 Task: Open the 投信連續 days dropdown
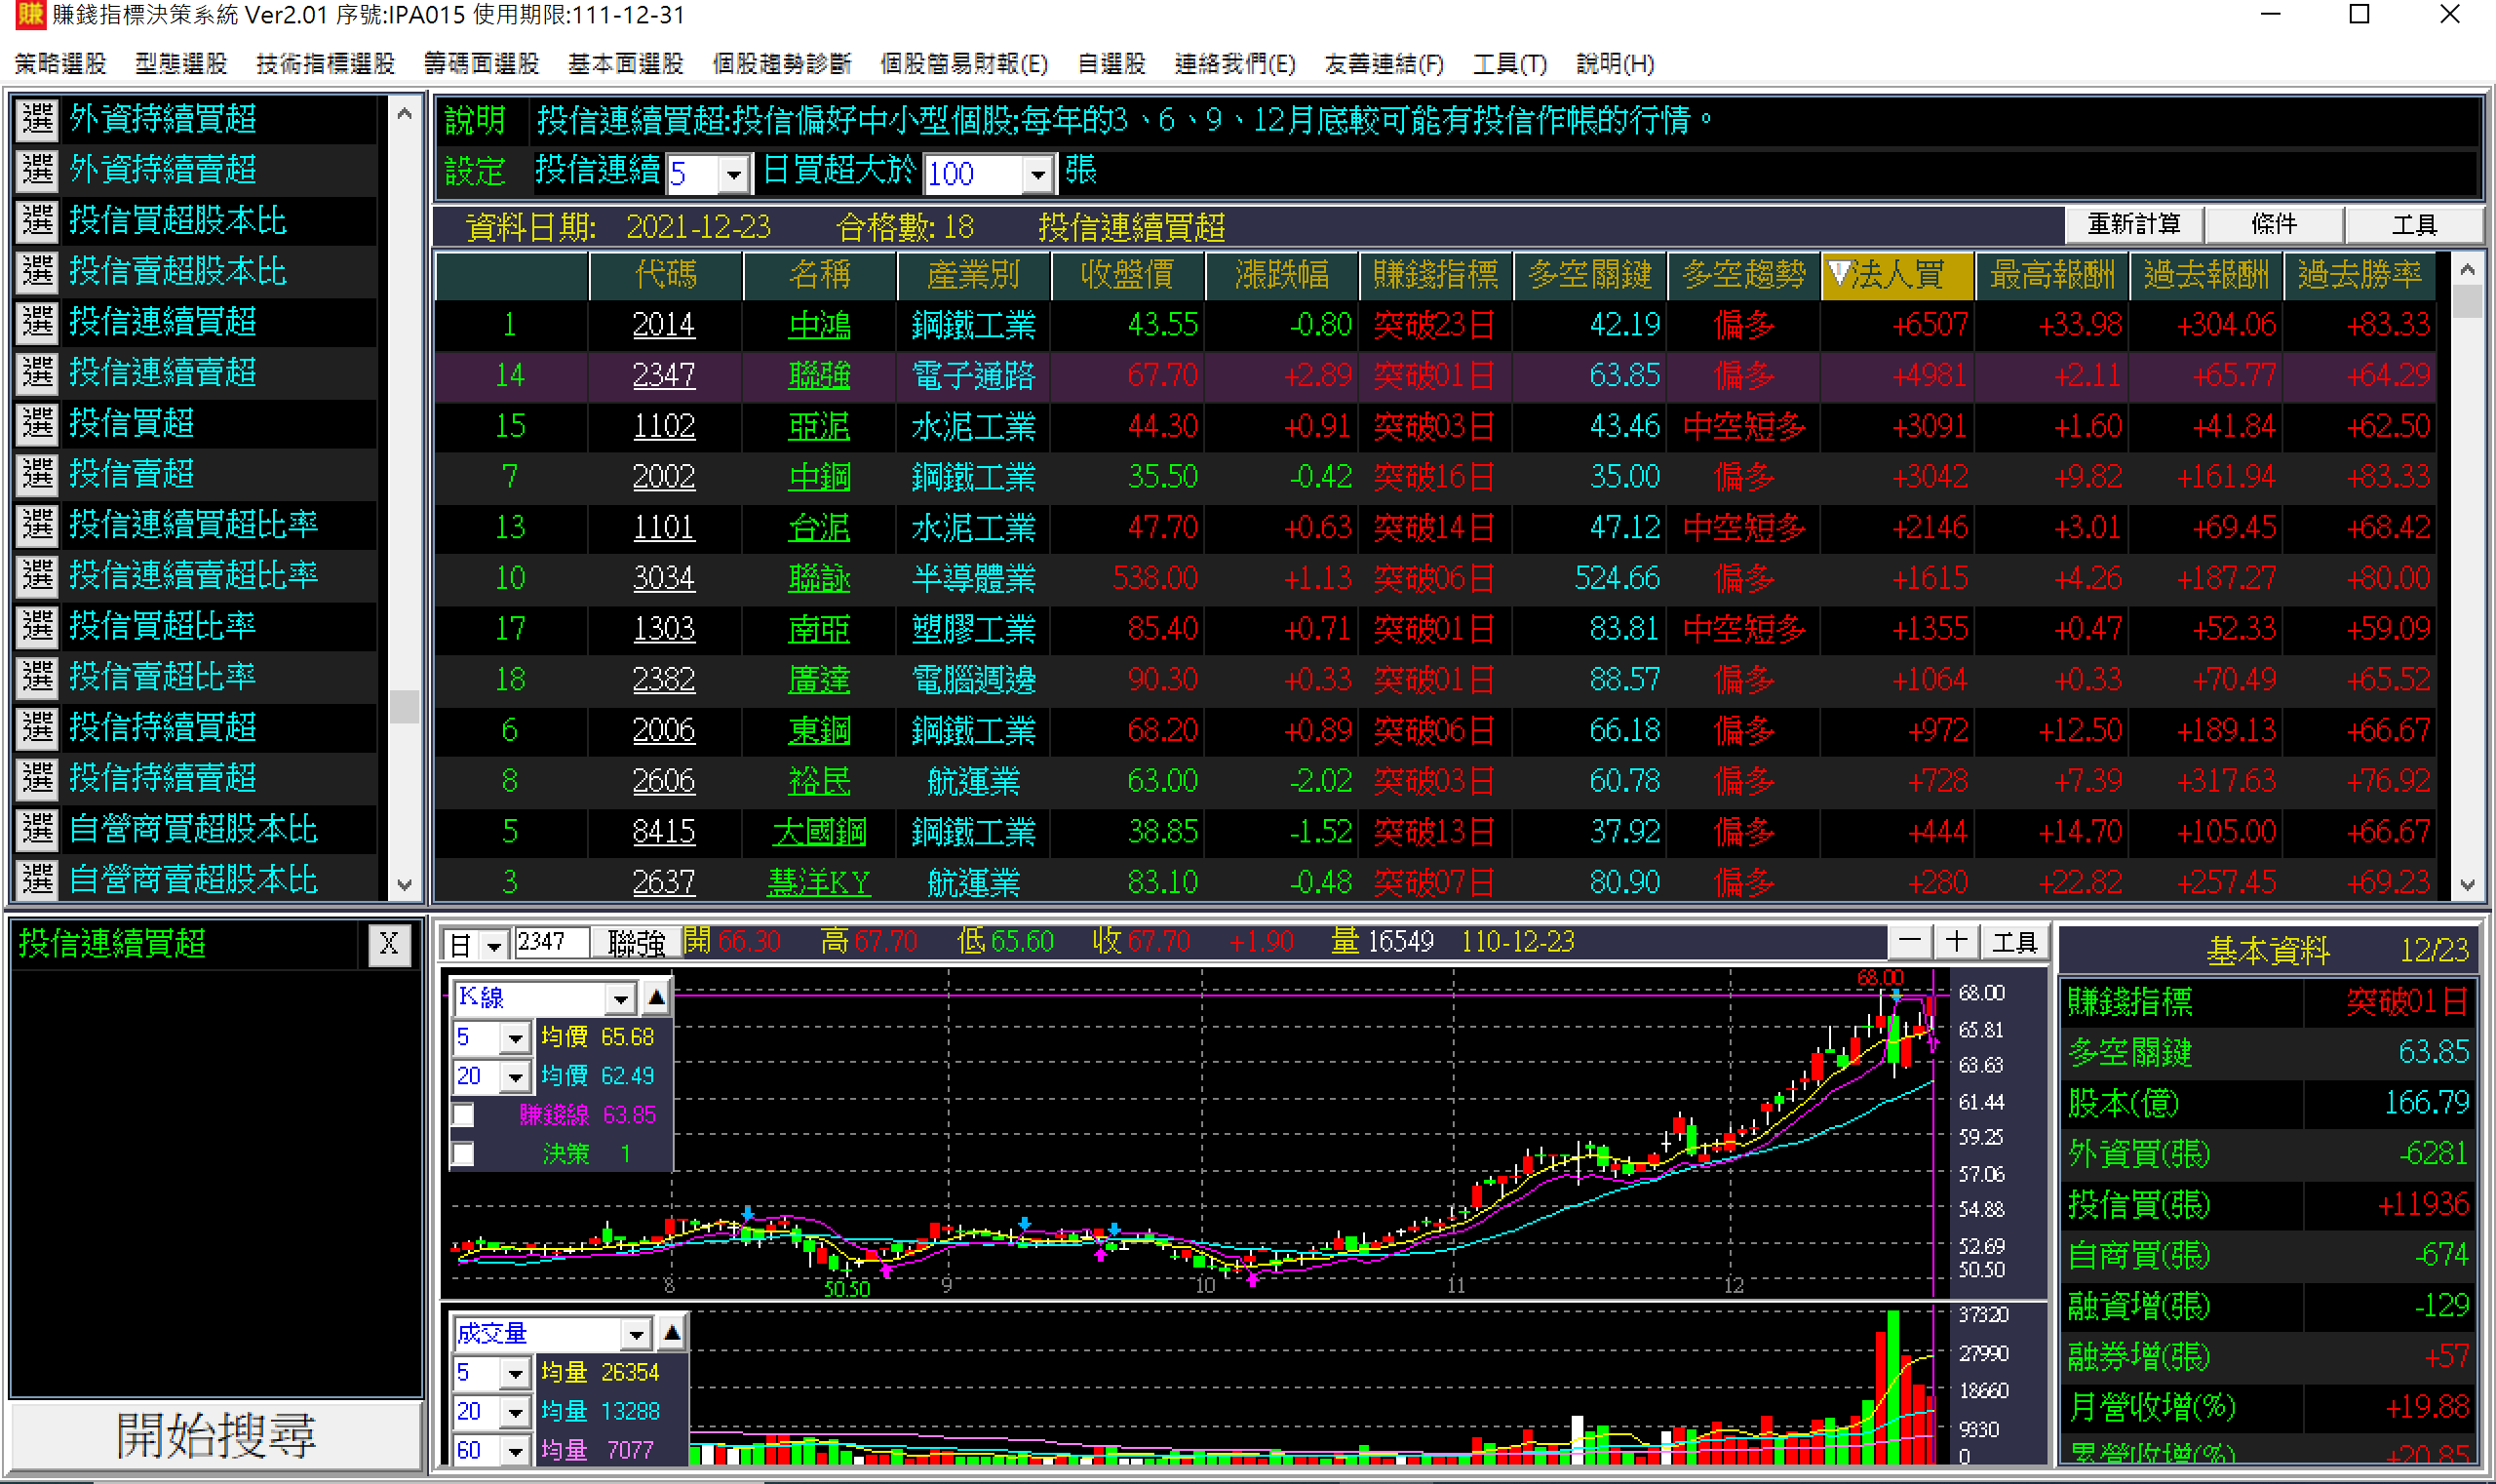click(x=734, y=174)
